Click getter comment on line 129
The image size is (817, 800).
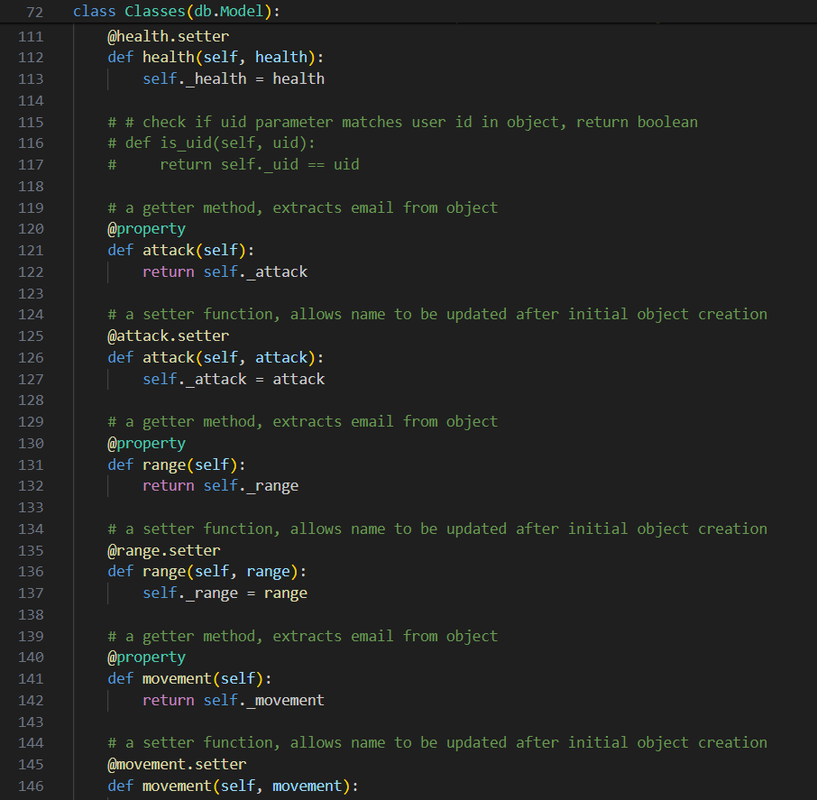(x=302, y=422)
